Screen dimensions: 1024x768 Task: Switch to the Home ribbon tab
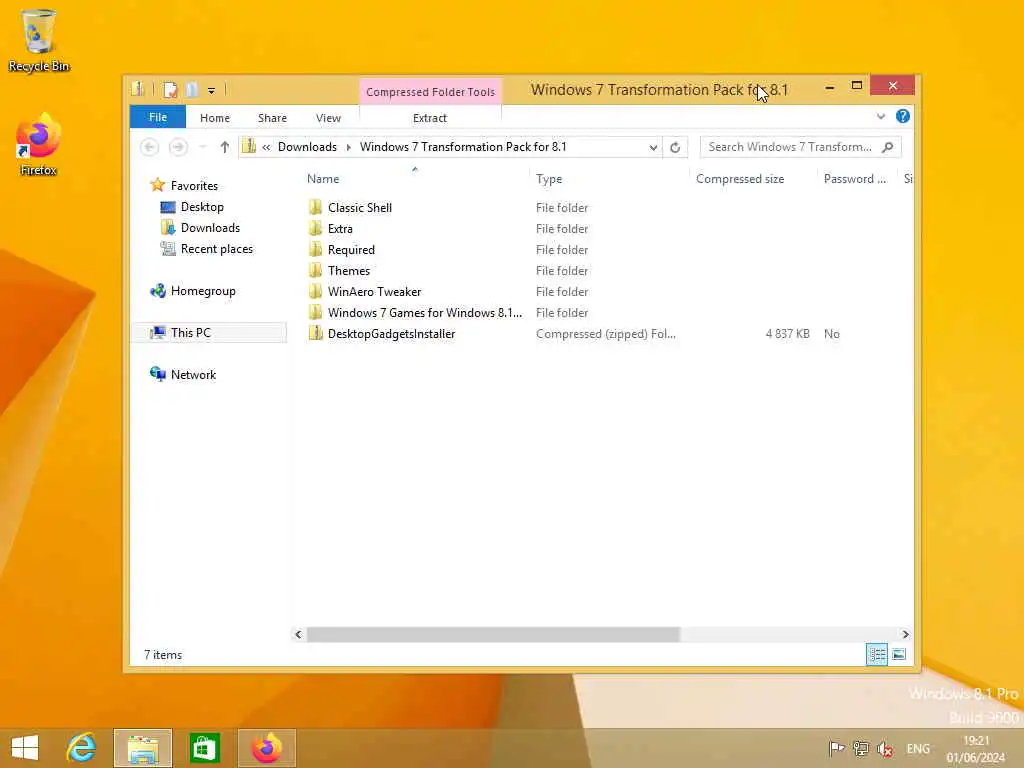pyautogui.click(x=215, y=118)
